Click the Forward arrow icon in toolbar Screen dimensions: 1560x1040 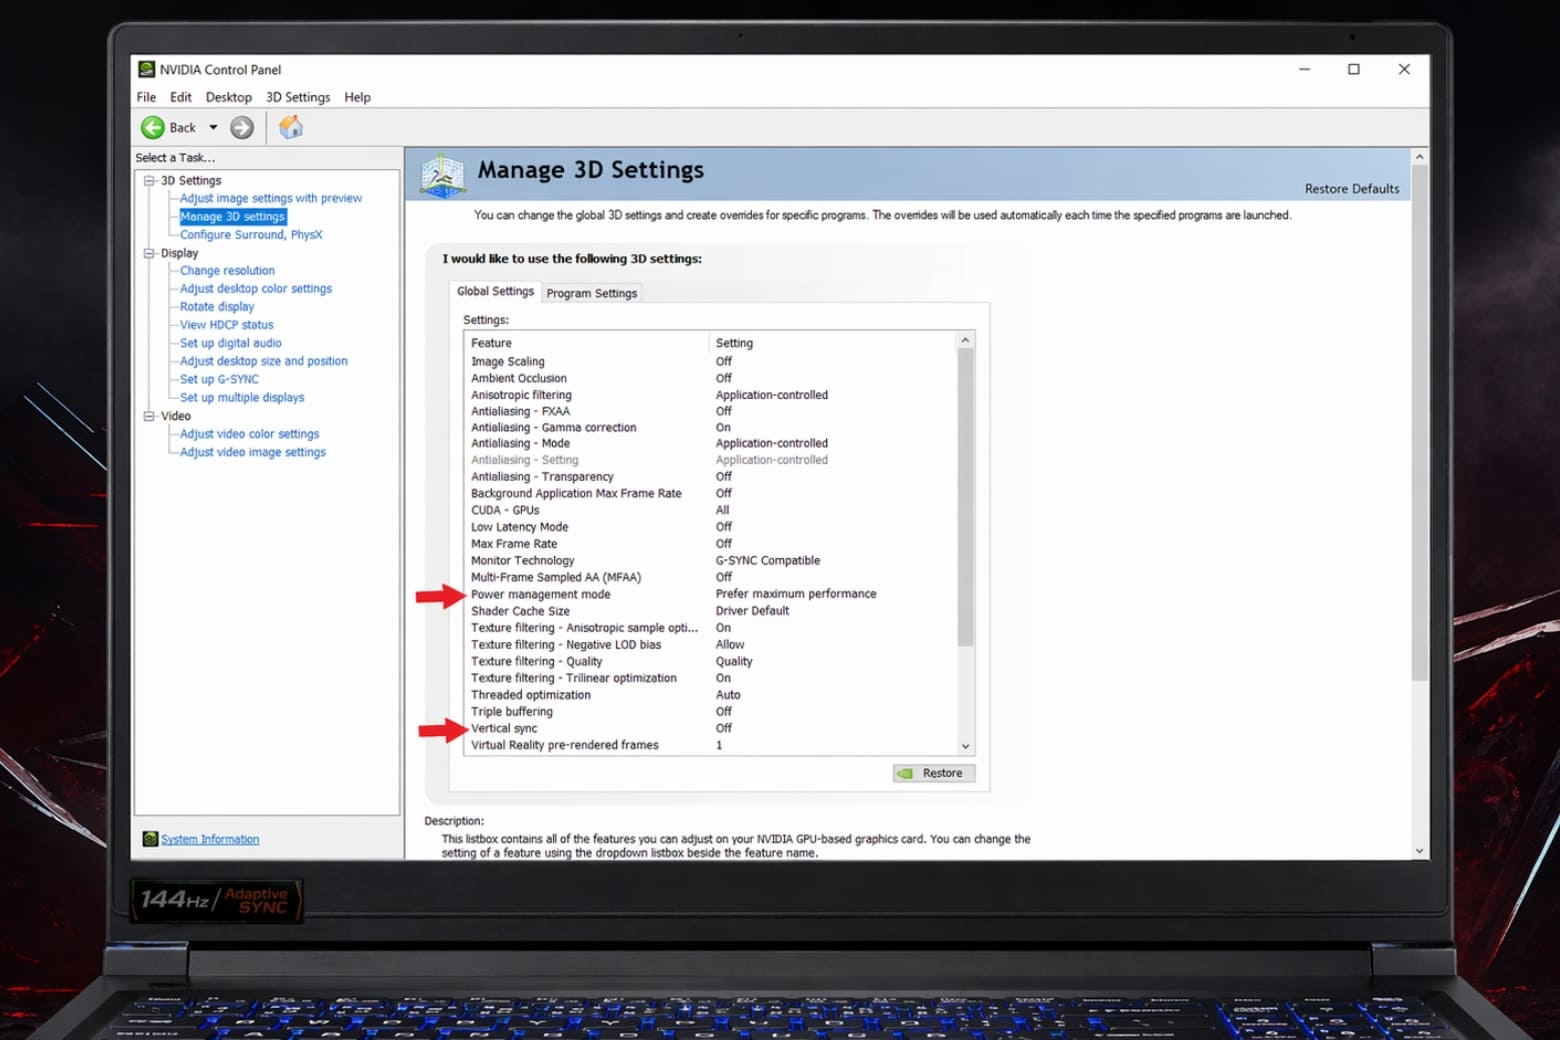pyautogui.click(x=242, y=127)
